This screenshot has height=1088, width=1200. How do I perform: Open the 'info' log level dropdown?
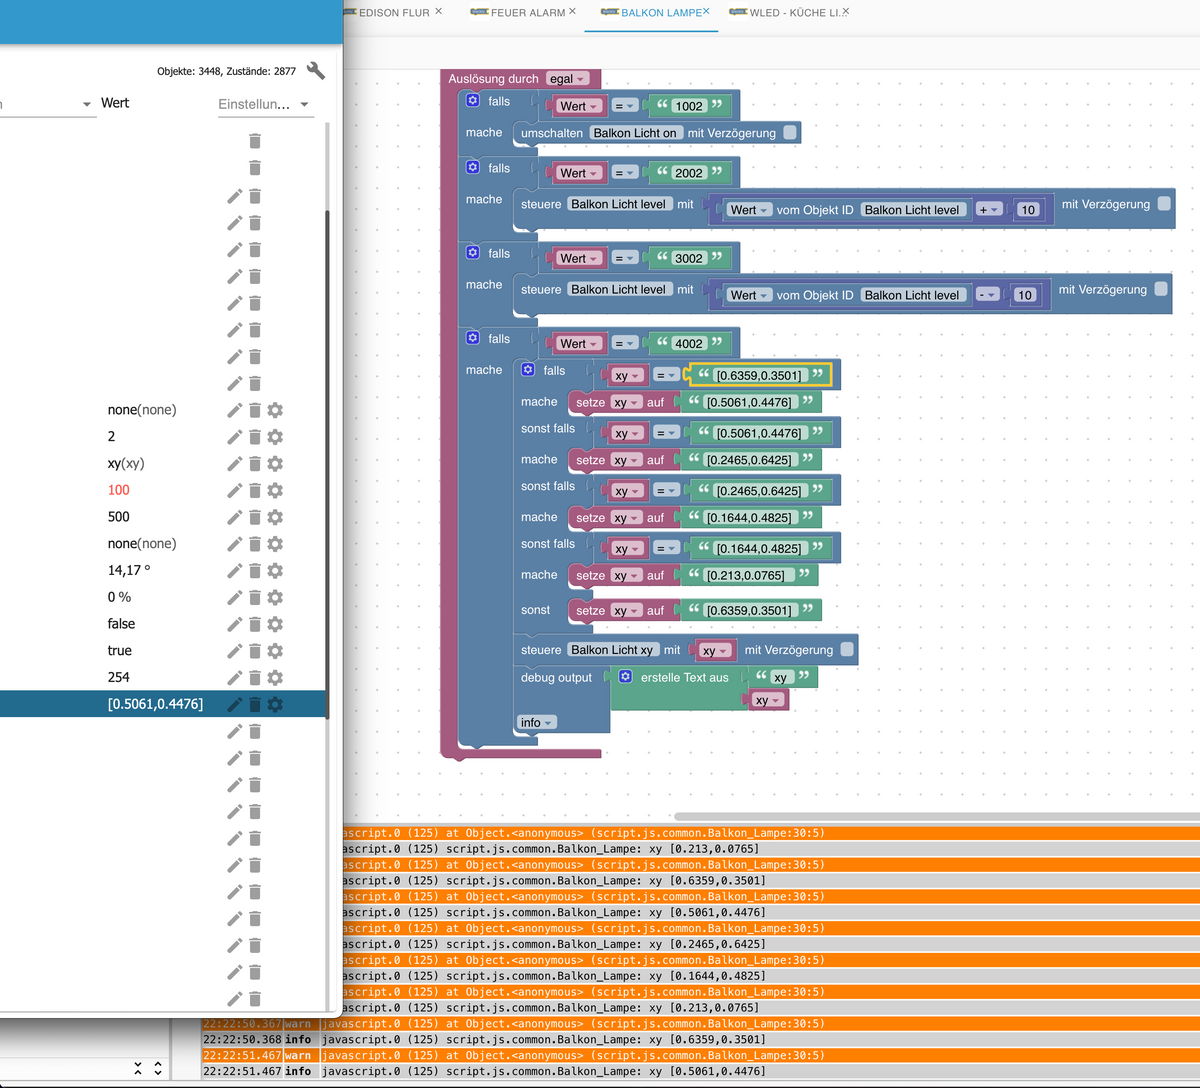click(536, 722)
